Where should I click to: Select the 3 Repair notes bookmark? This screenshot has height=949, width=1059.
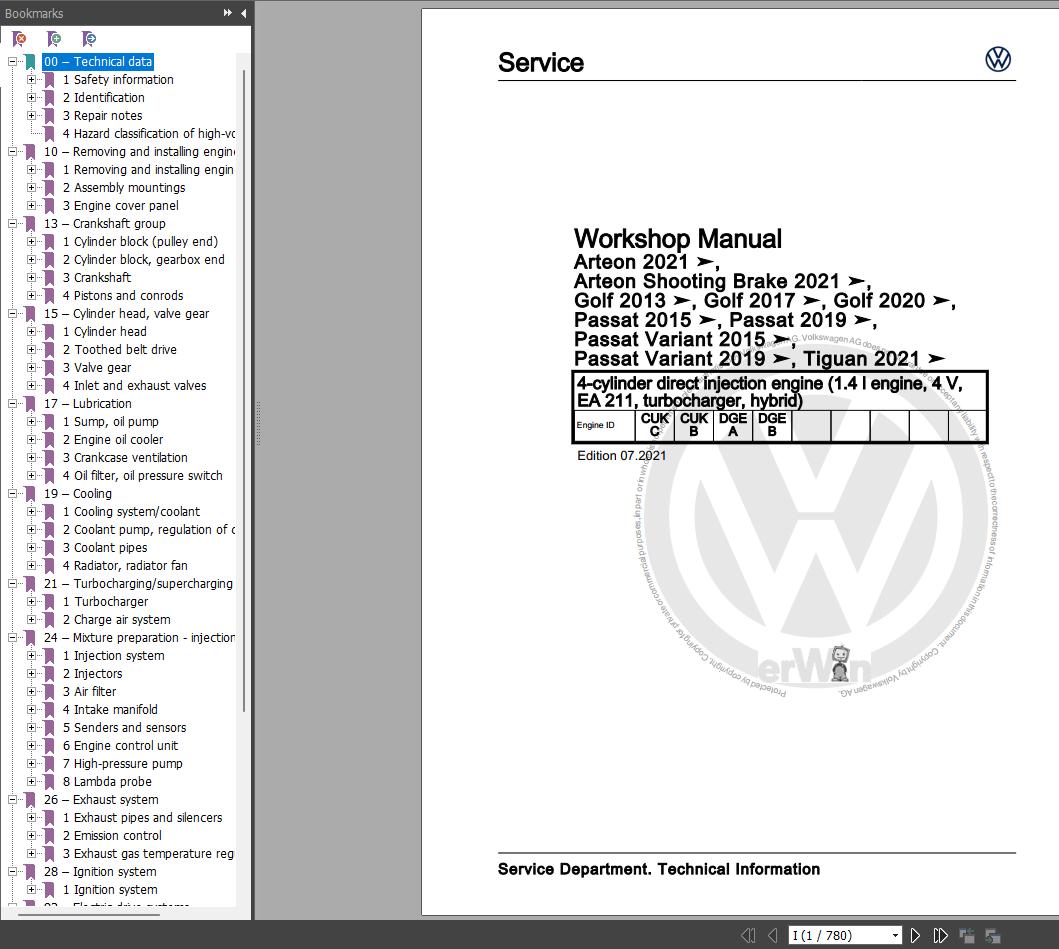[x=102, y=116]
